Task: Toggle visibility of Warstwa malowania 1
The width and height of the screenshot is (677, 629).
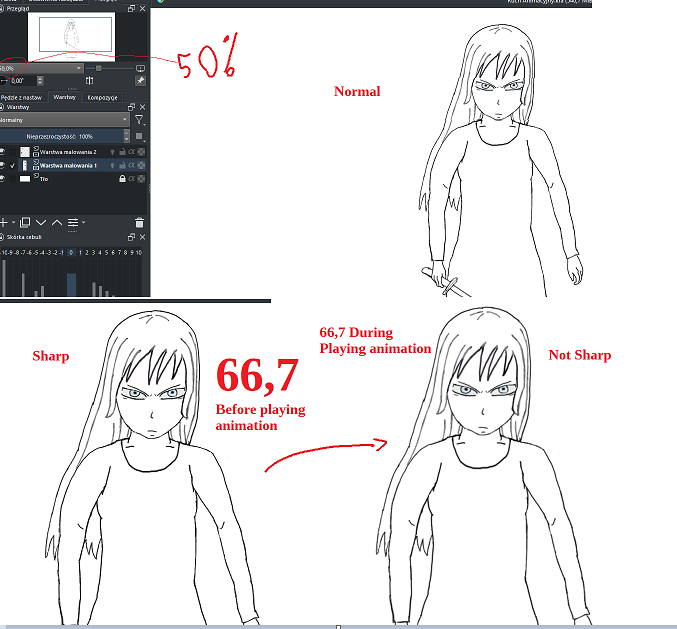Action: pos(3,165)
